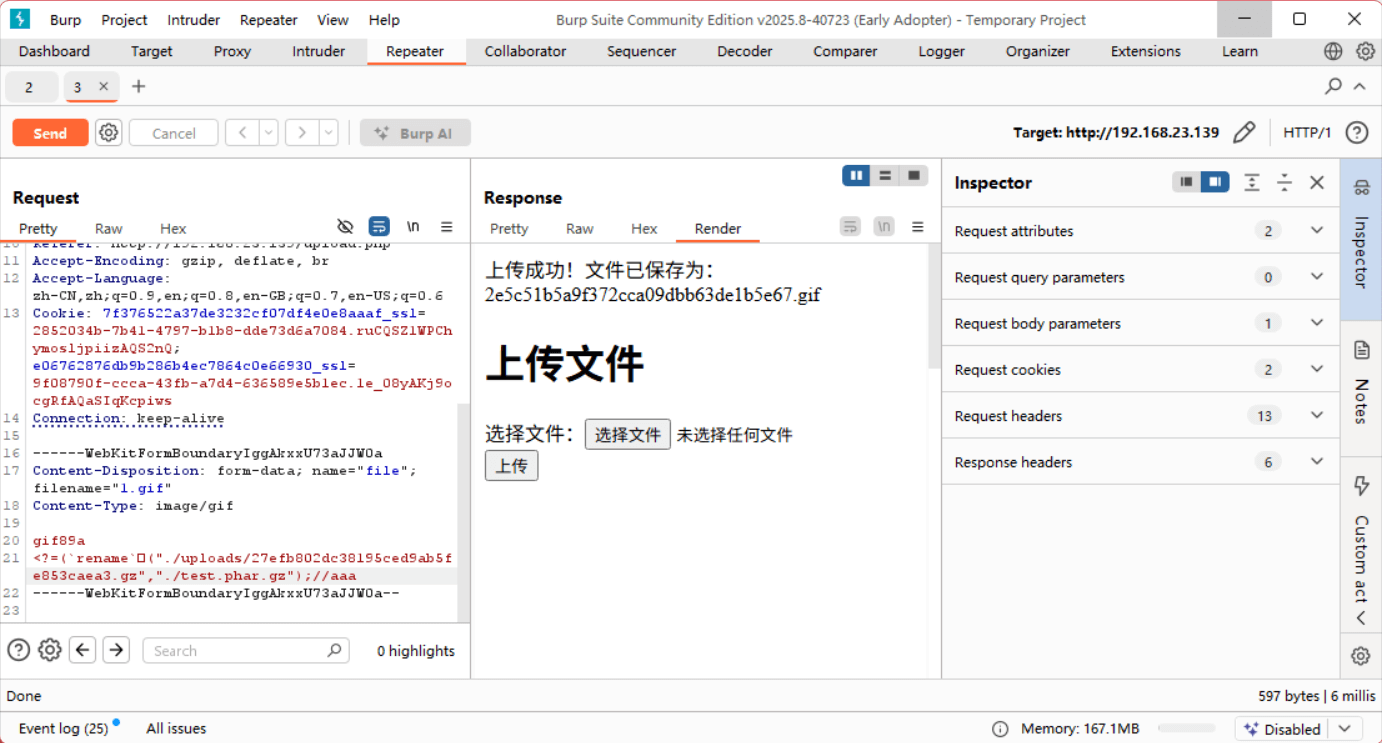The image size is (1382, 743).
Task: Jump to previous search match
Action: tap(83, 650)
